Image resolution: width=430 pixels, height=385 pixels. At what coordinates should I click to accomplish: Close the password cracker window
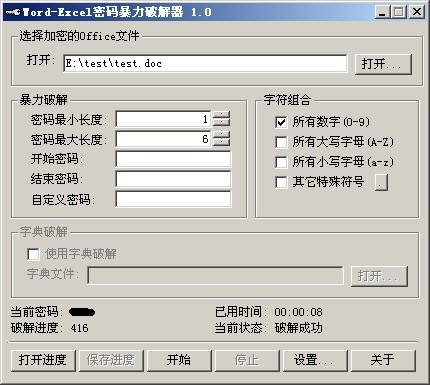click(417, 12)
